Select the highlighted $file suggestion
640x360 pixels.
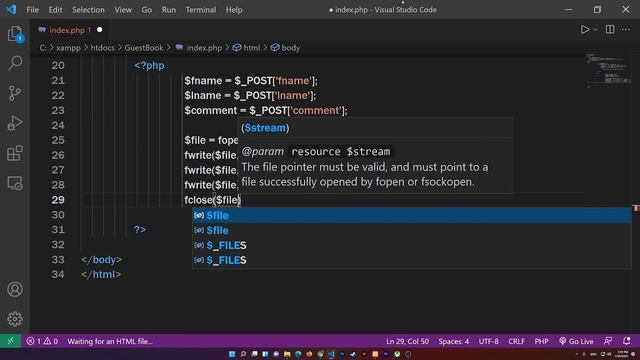coord(412,215)
